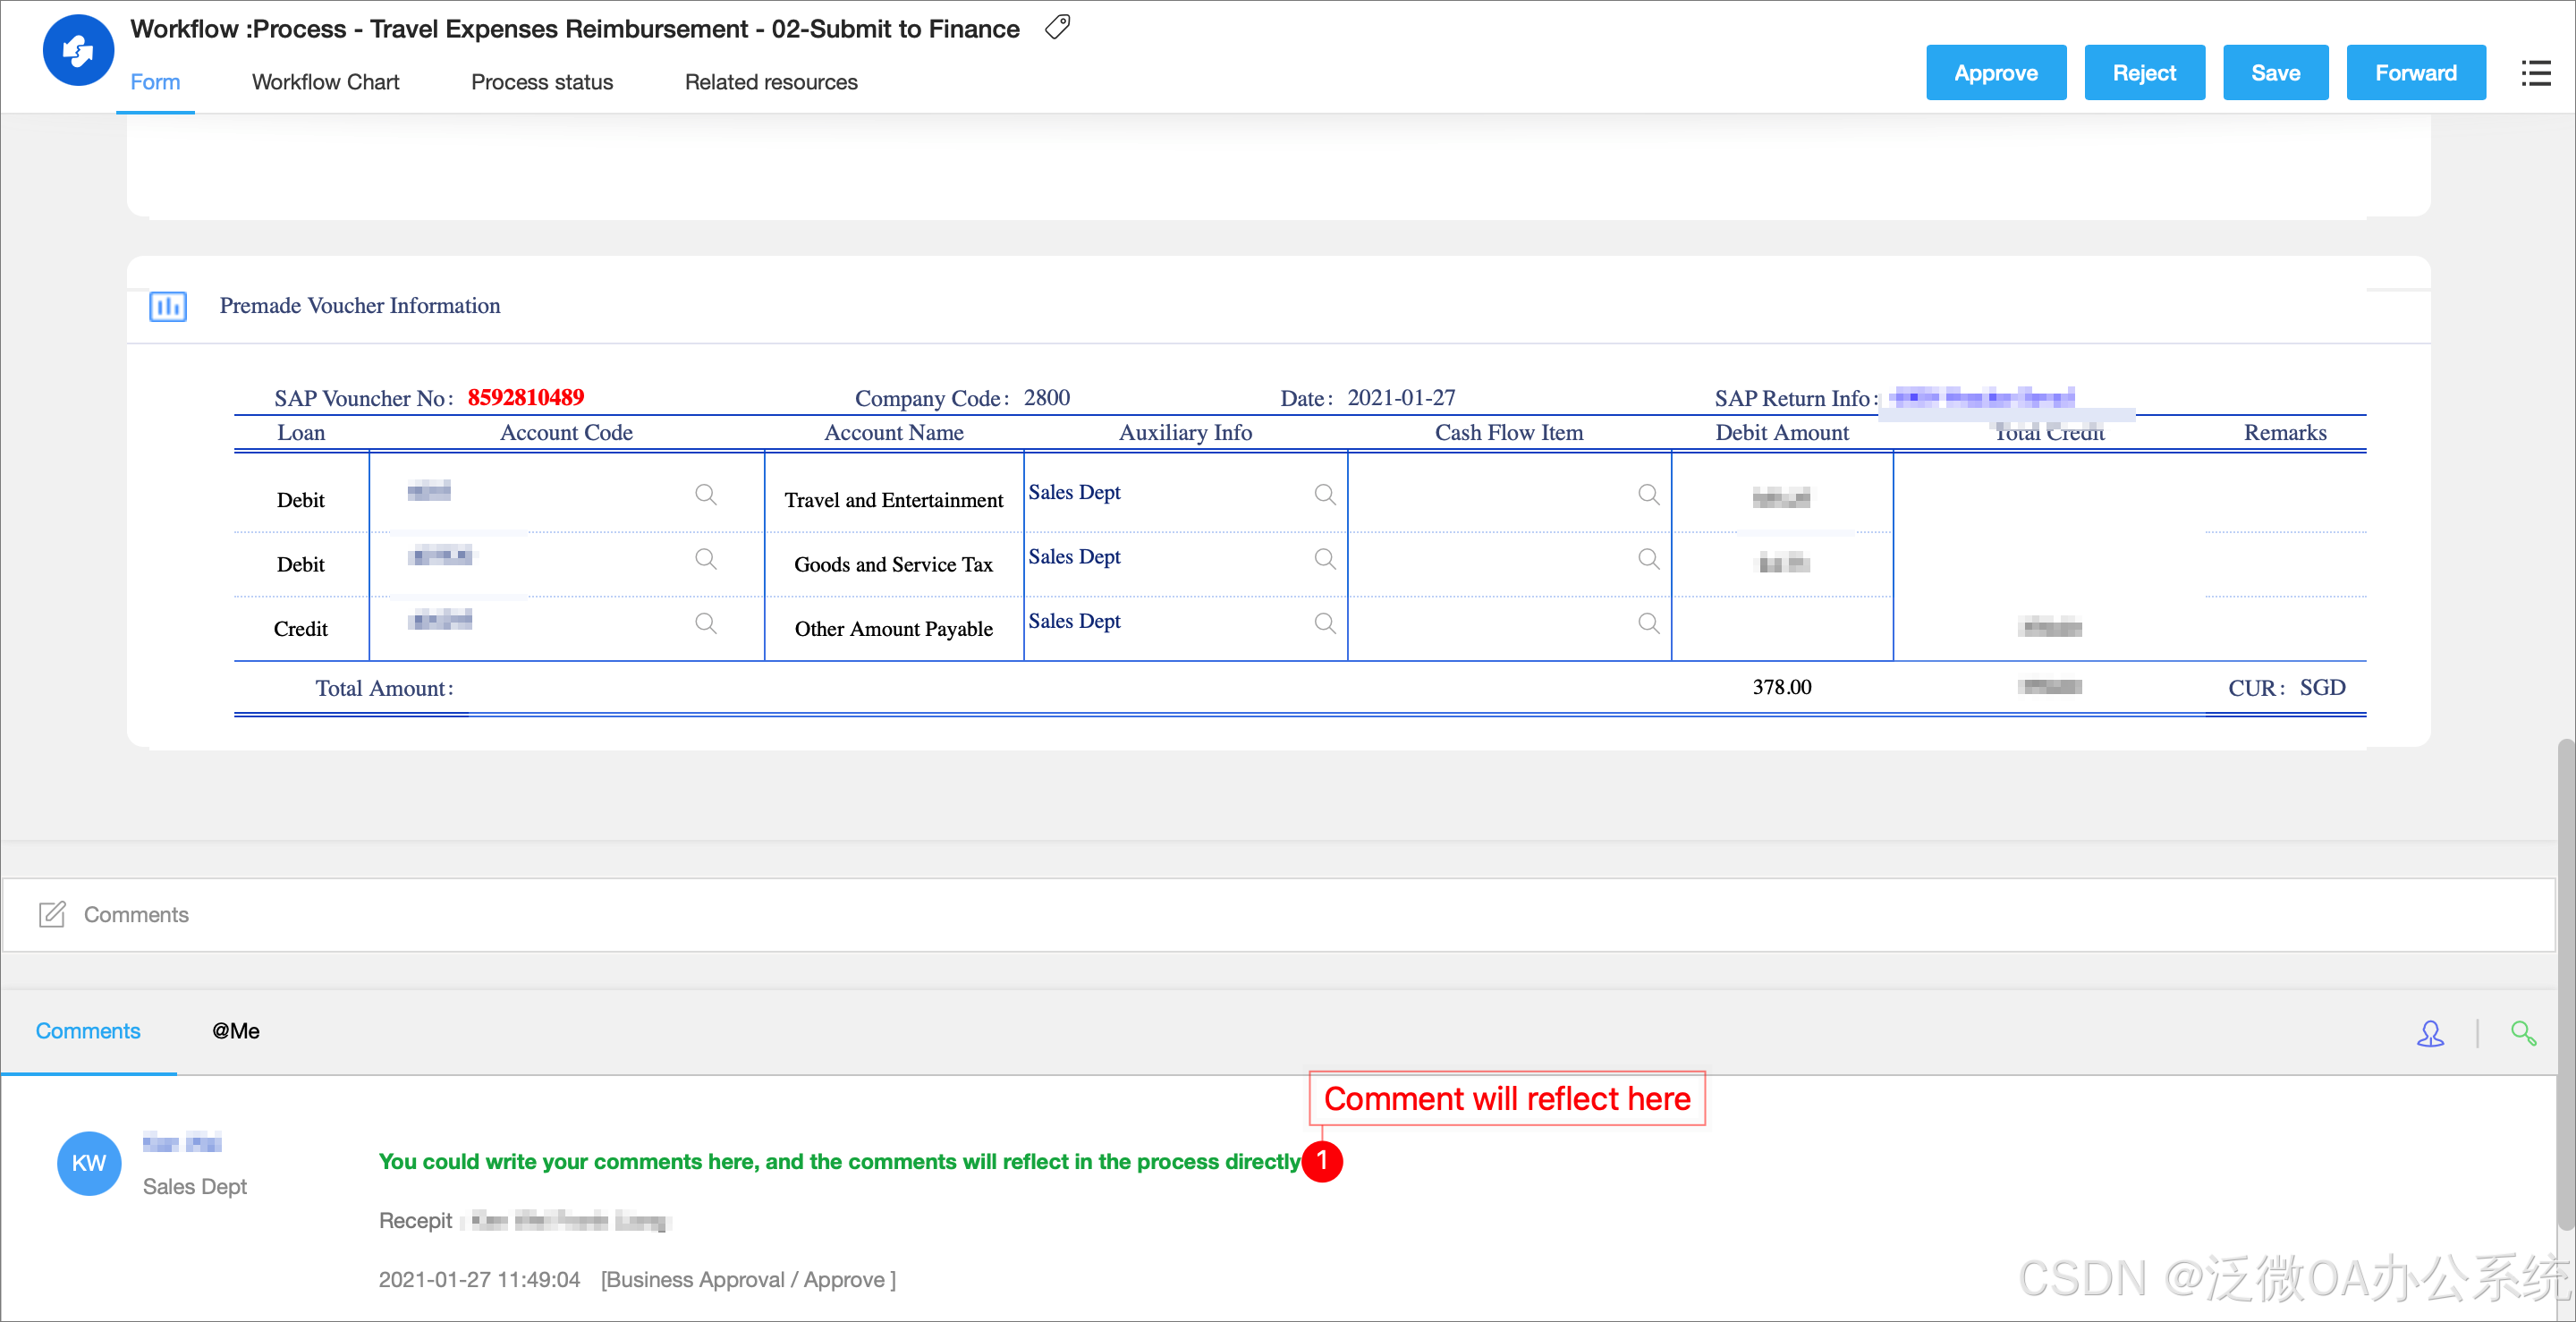Switch to the Workflow Chart tab
The image size is (2576, 1322).
[x=325, y=82]
